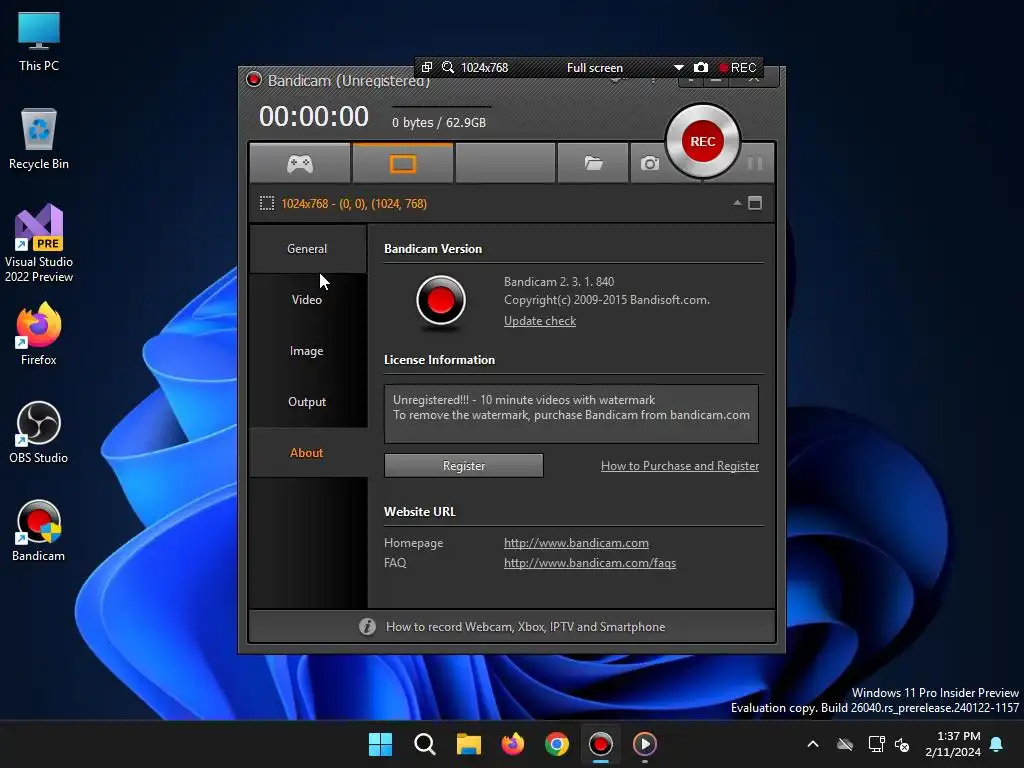Viewport: 1024px width, 768px height.
Task: Click the media player taskbar icon
Action: (645, 744)
